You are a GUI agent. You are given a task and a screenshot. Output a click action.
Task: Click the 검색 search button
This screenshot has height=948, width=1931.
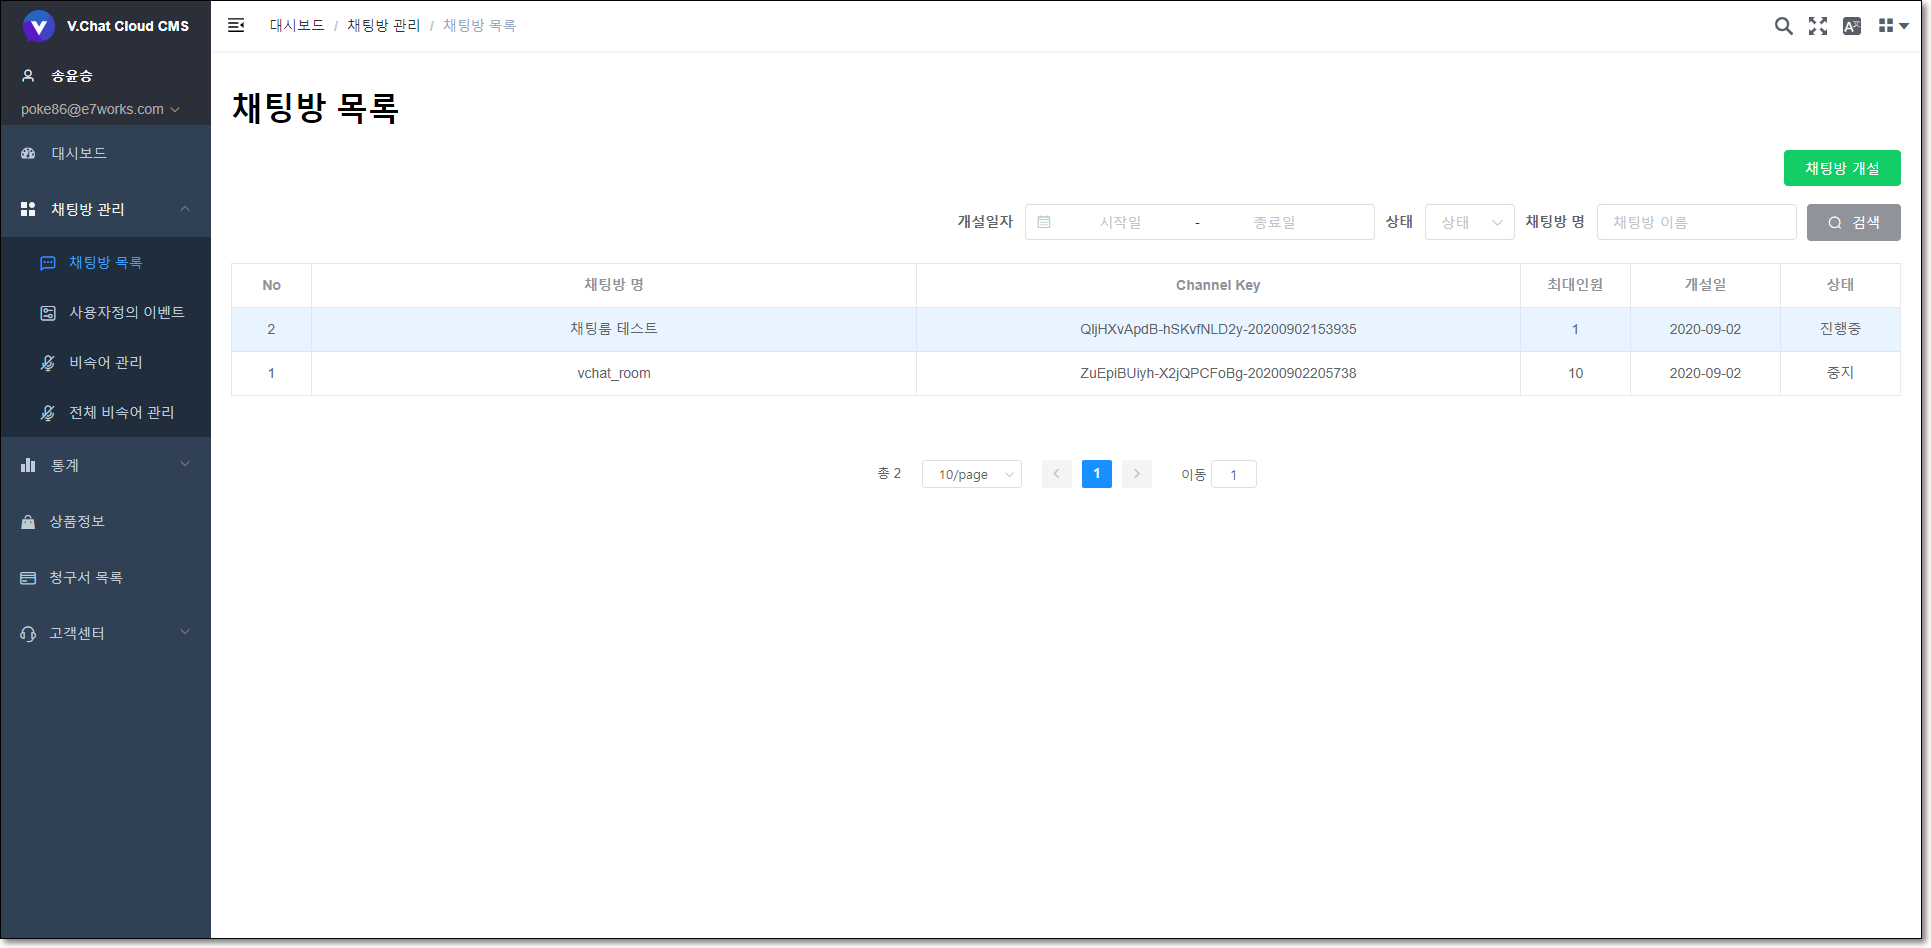tap(1854, 222)
